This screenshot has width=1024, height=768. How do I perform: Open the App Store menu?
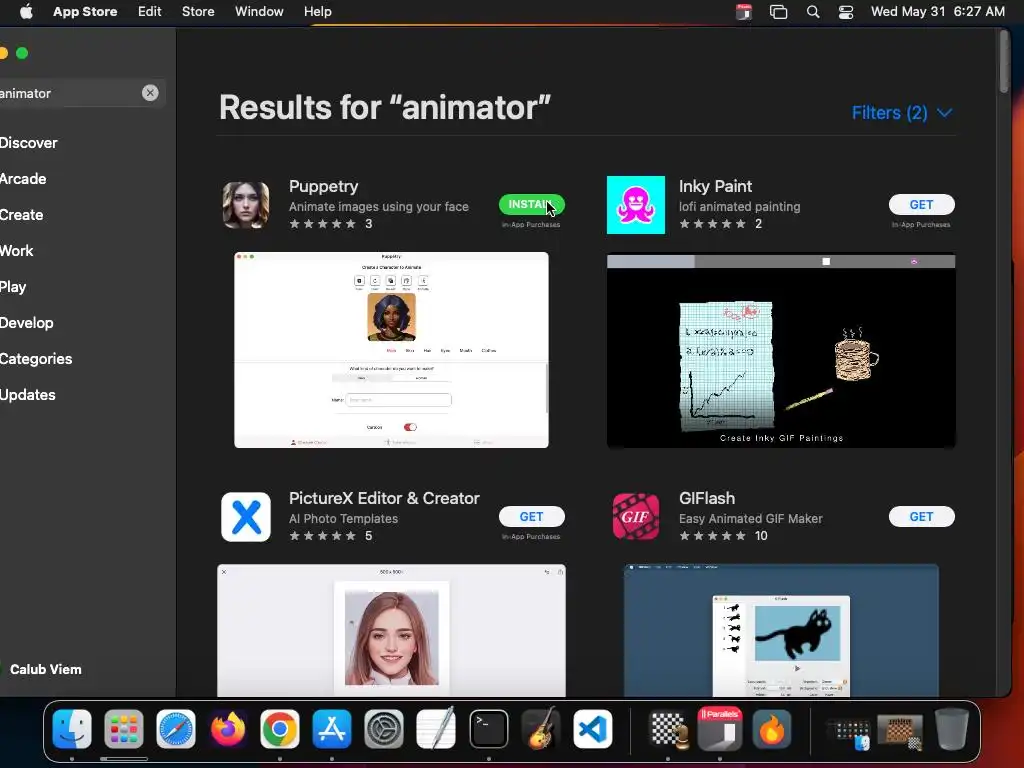[x=85, y=11]
